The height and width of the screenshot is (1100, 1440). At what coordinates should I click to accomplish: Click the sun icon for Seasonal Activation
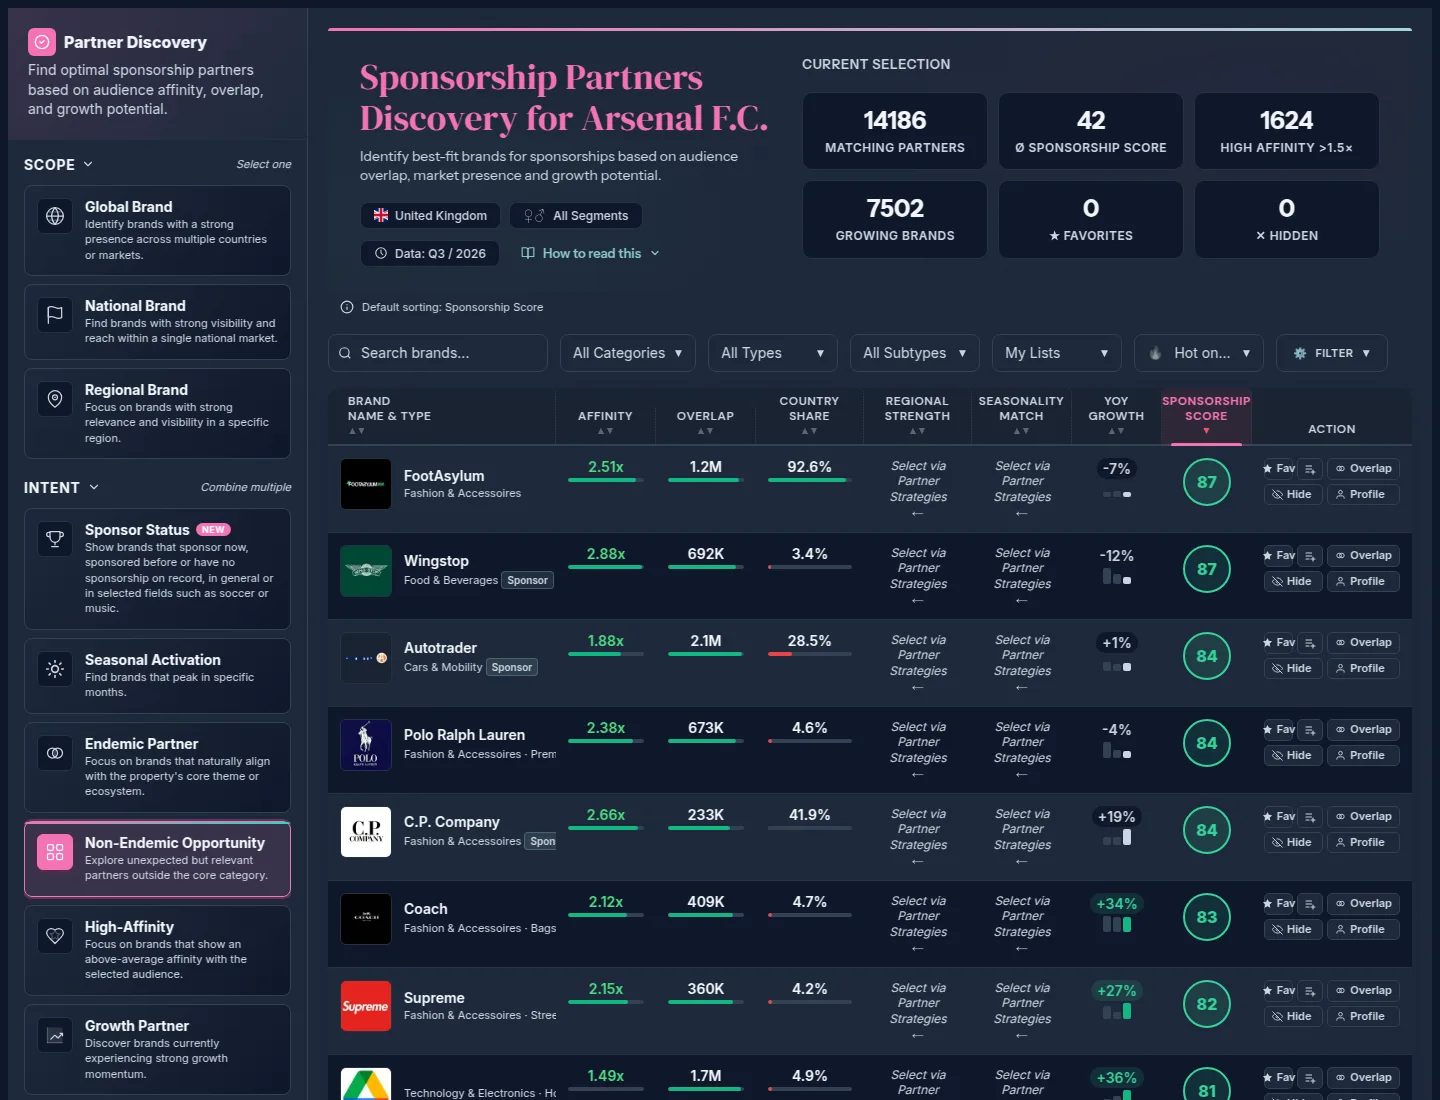55,669
